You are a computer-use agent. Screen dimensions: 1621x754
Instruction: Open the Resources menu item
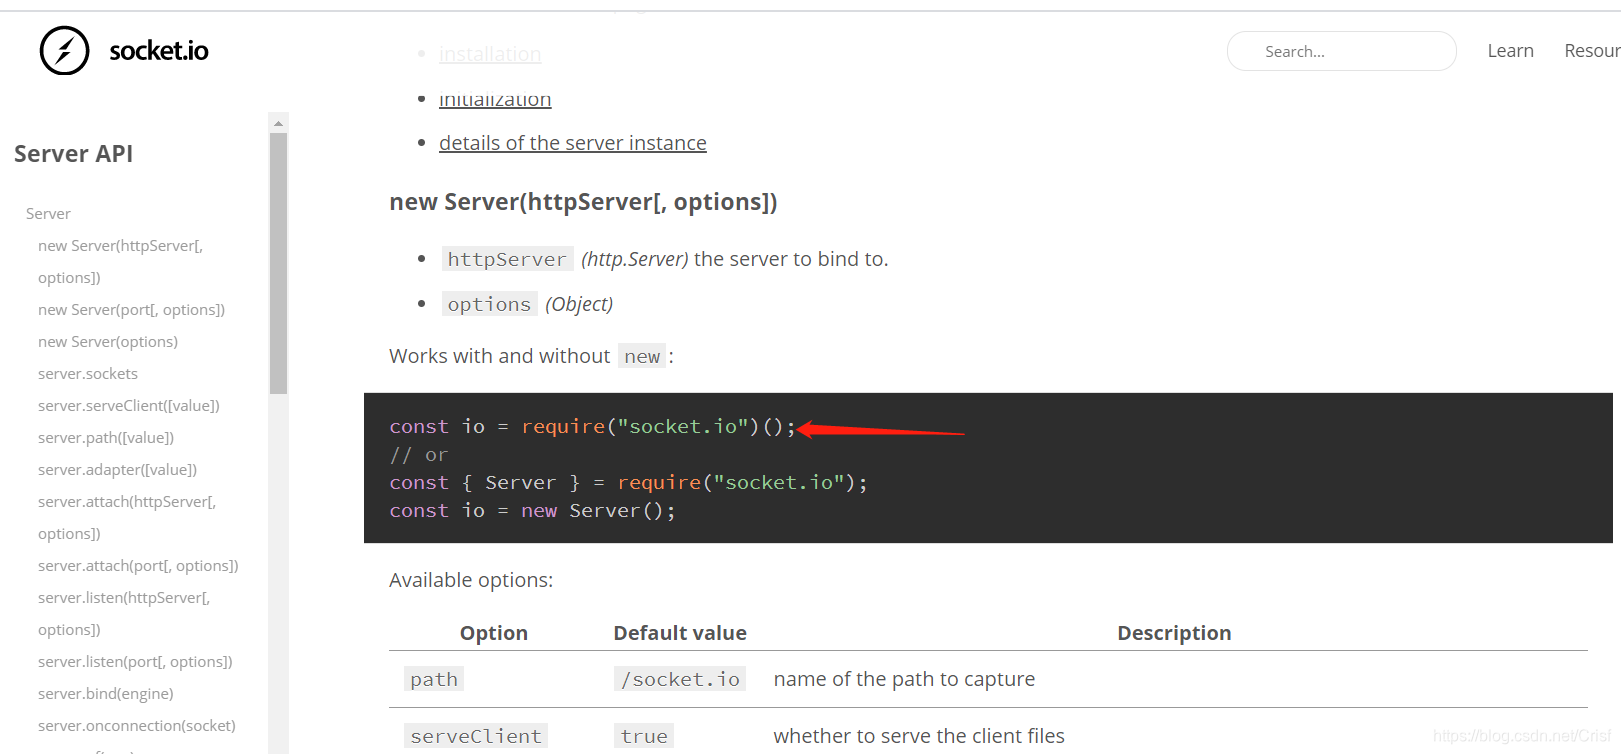point(1592,51)
